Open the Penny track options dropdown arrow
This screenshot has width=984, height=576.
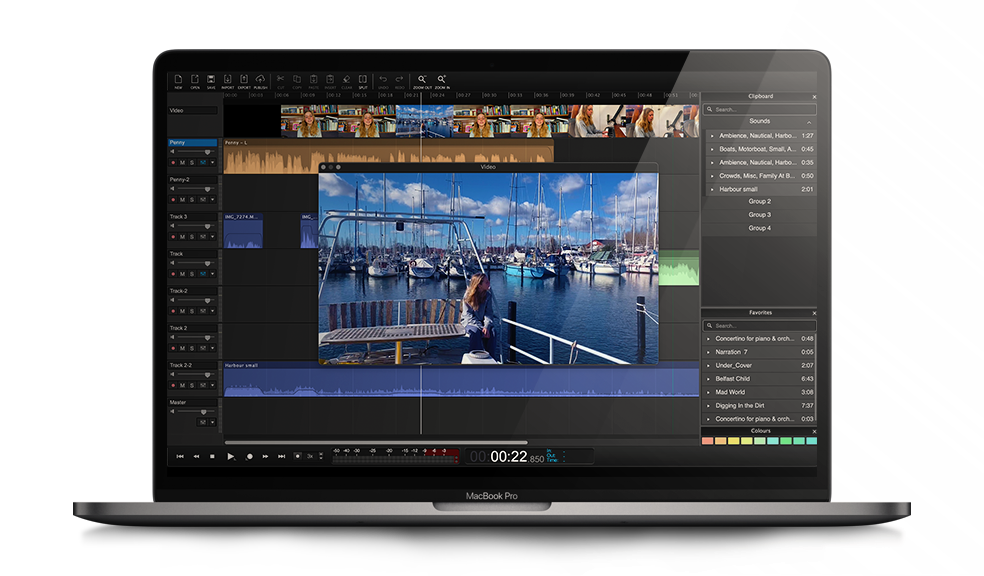click(x=212, y=162)
